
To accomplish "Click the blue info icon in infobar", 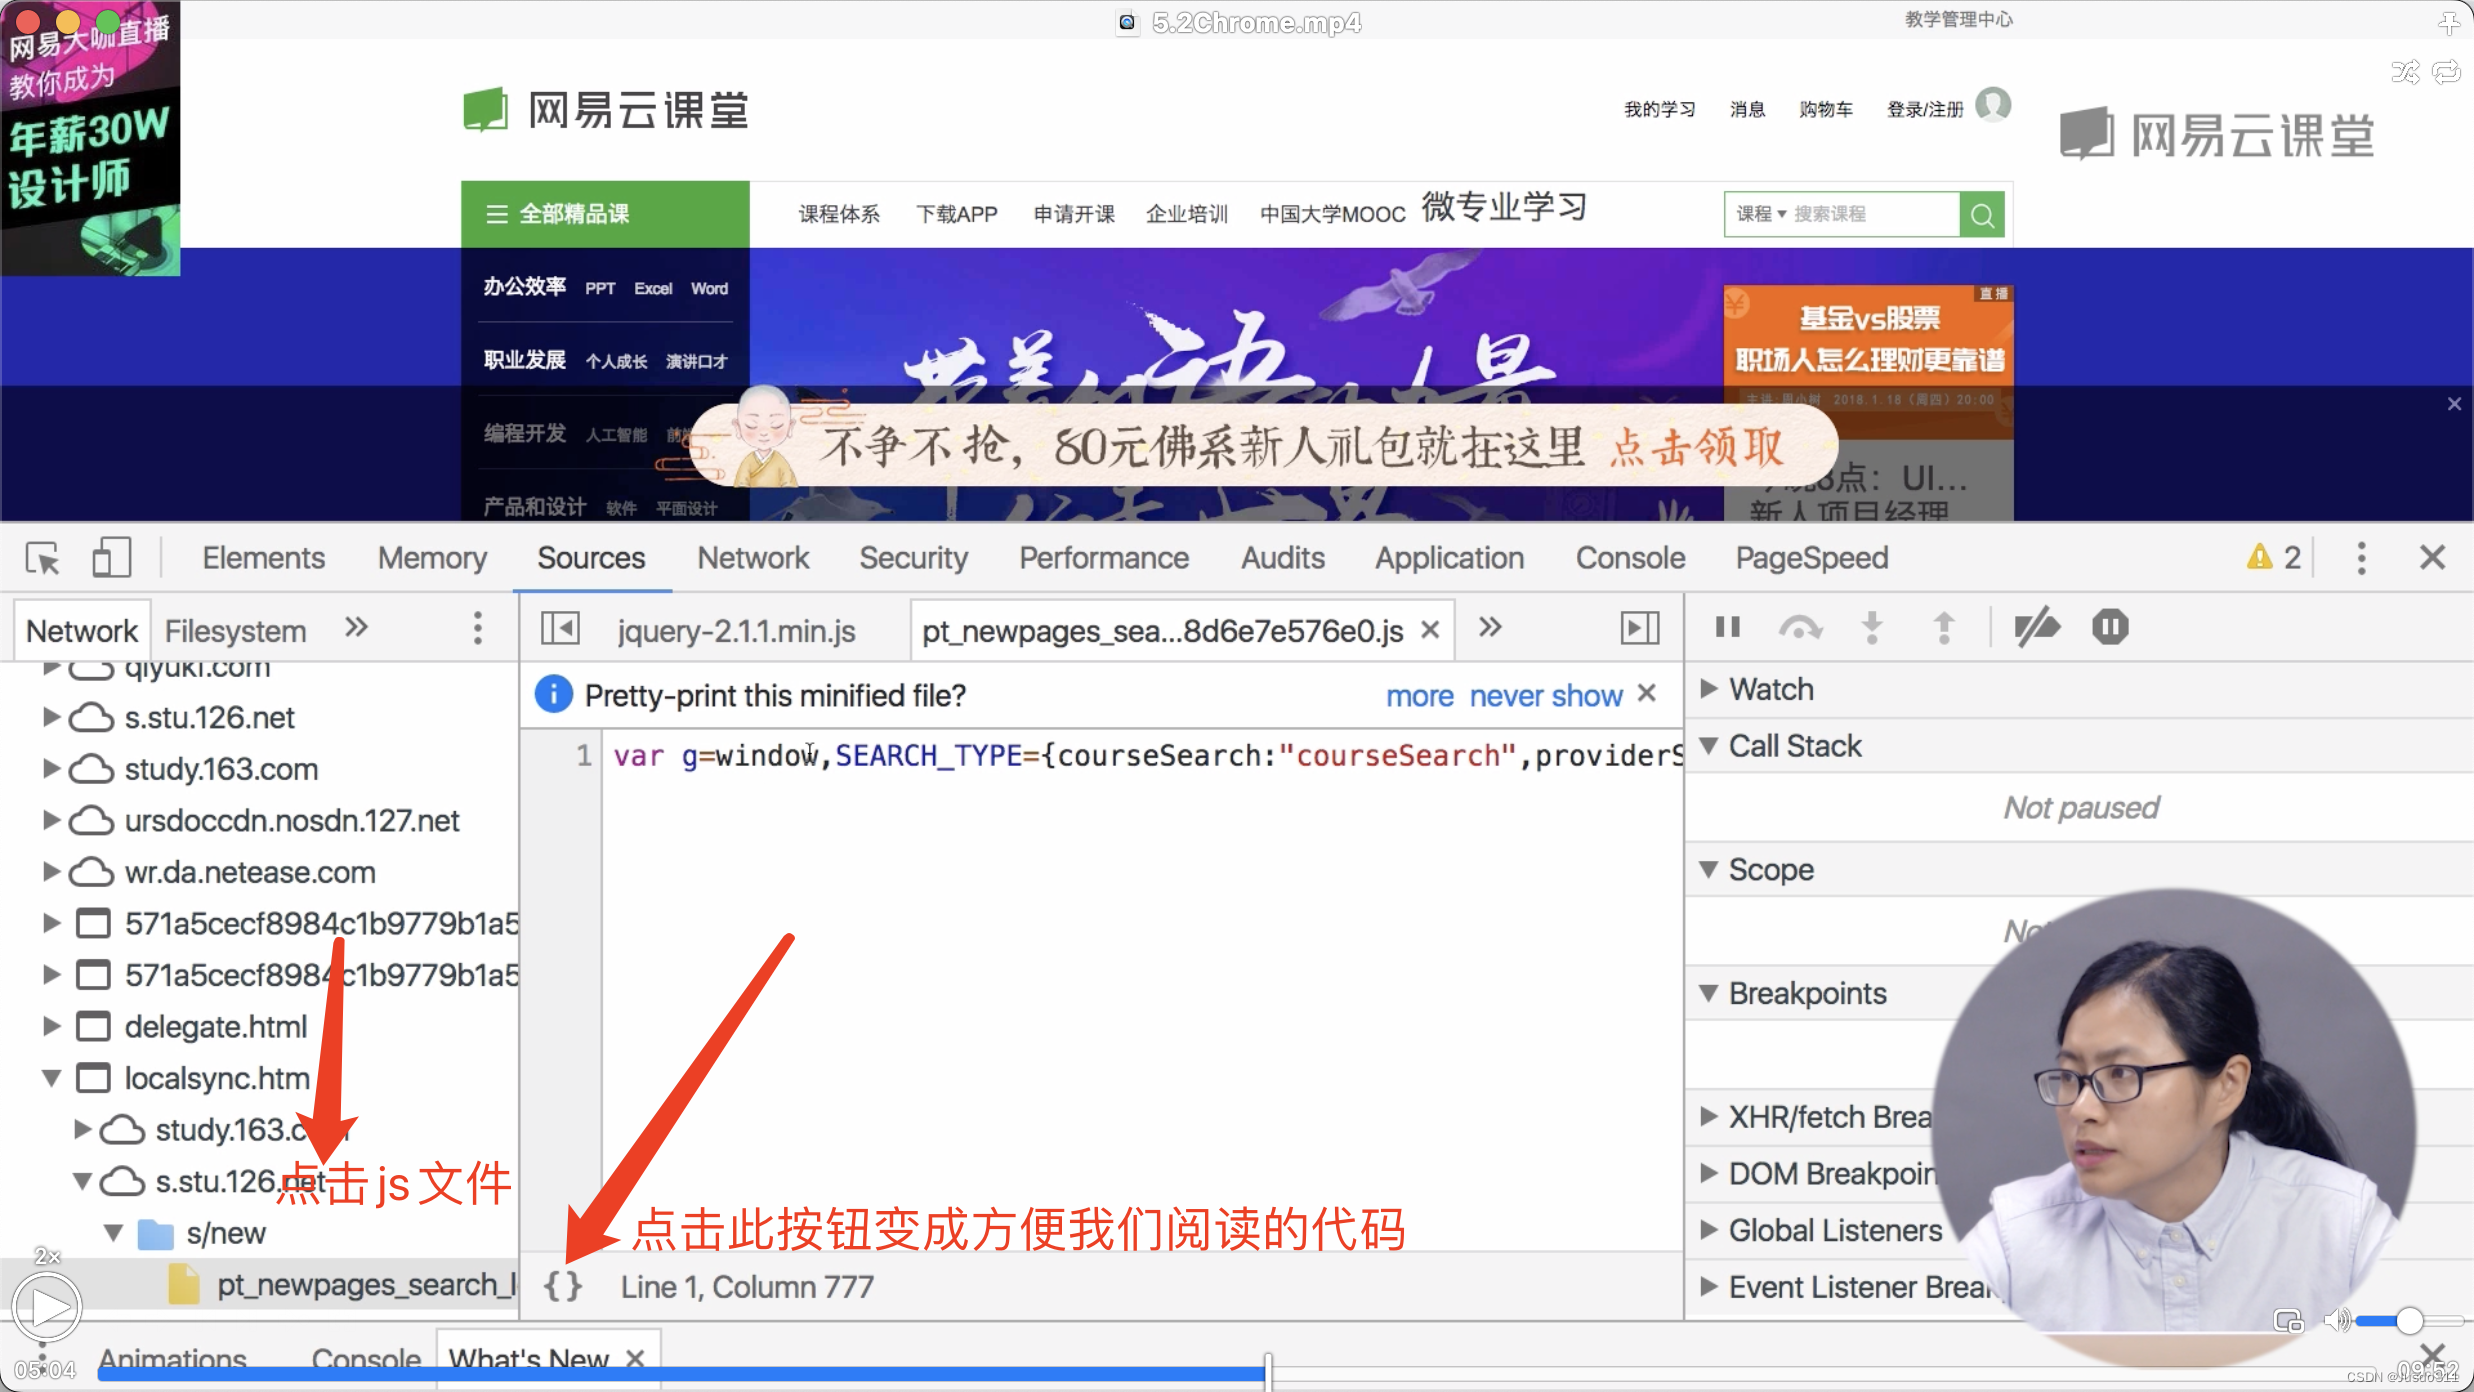I will pos(553,694).
